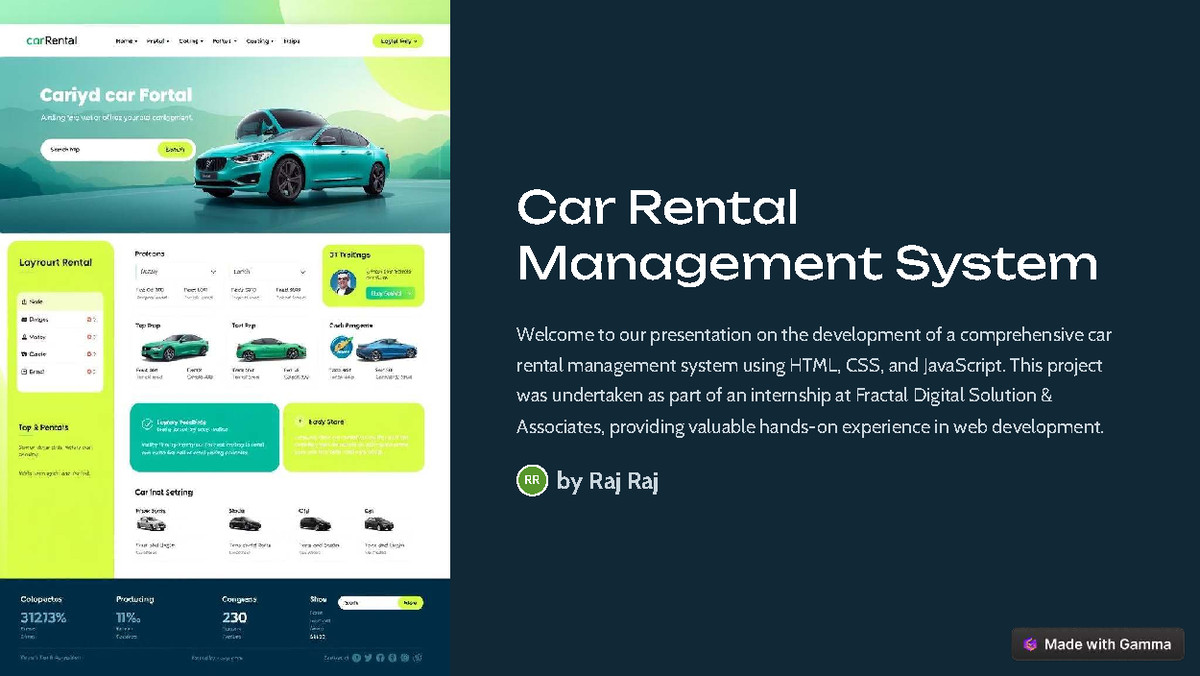Click the blue car thumbnail in the third card
Image resolution: width=1200 pixels, height=676 pixels.
tap(385, 348)
